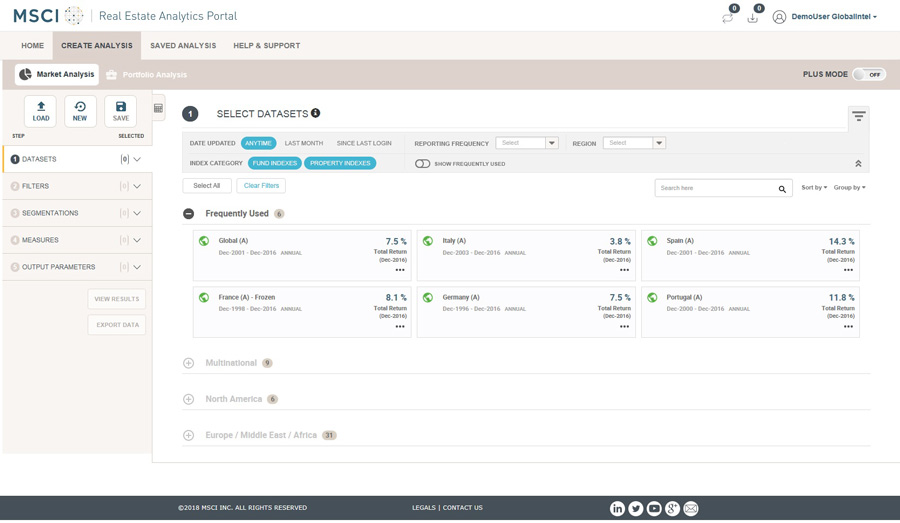Click the Clear Filters button
The image size is (900, 523).
(x=261, y=186)
